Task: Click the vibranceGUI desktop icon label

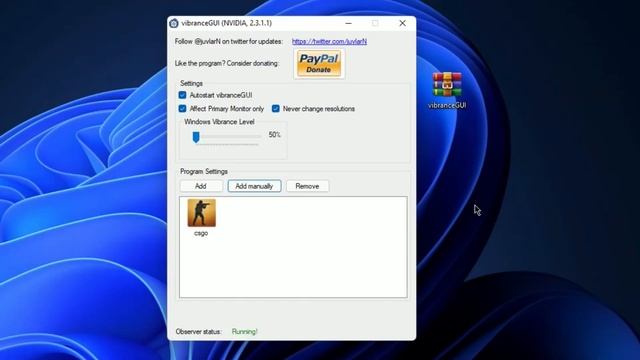Action: [x=447, y=105]
